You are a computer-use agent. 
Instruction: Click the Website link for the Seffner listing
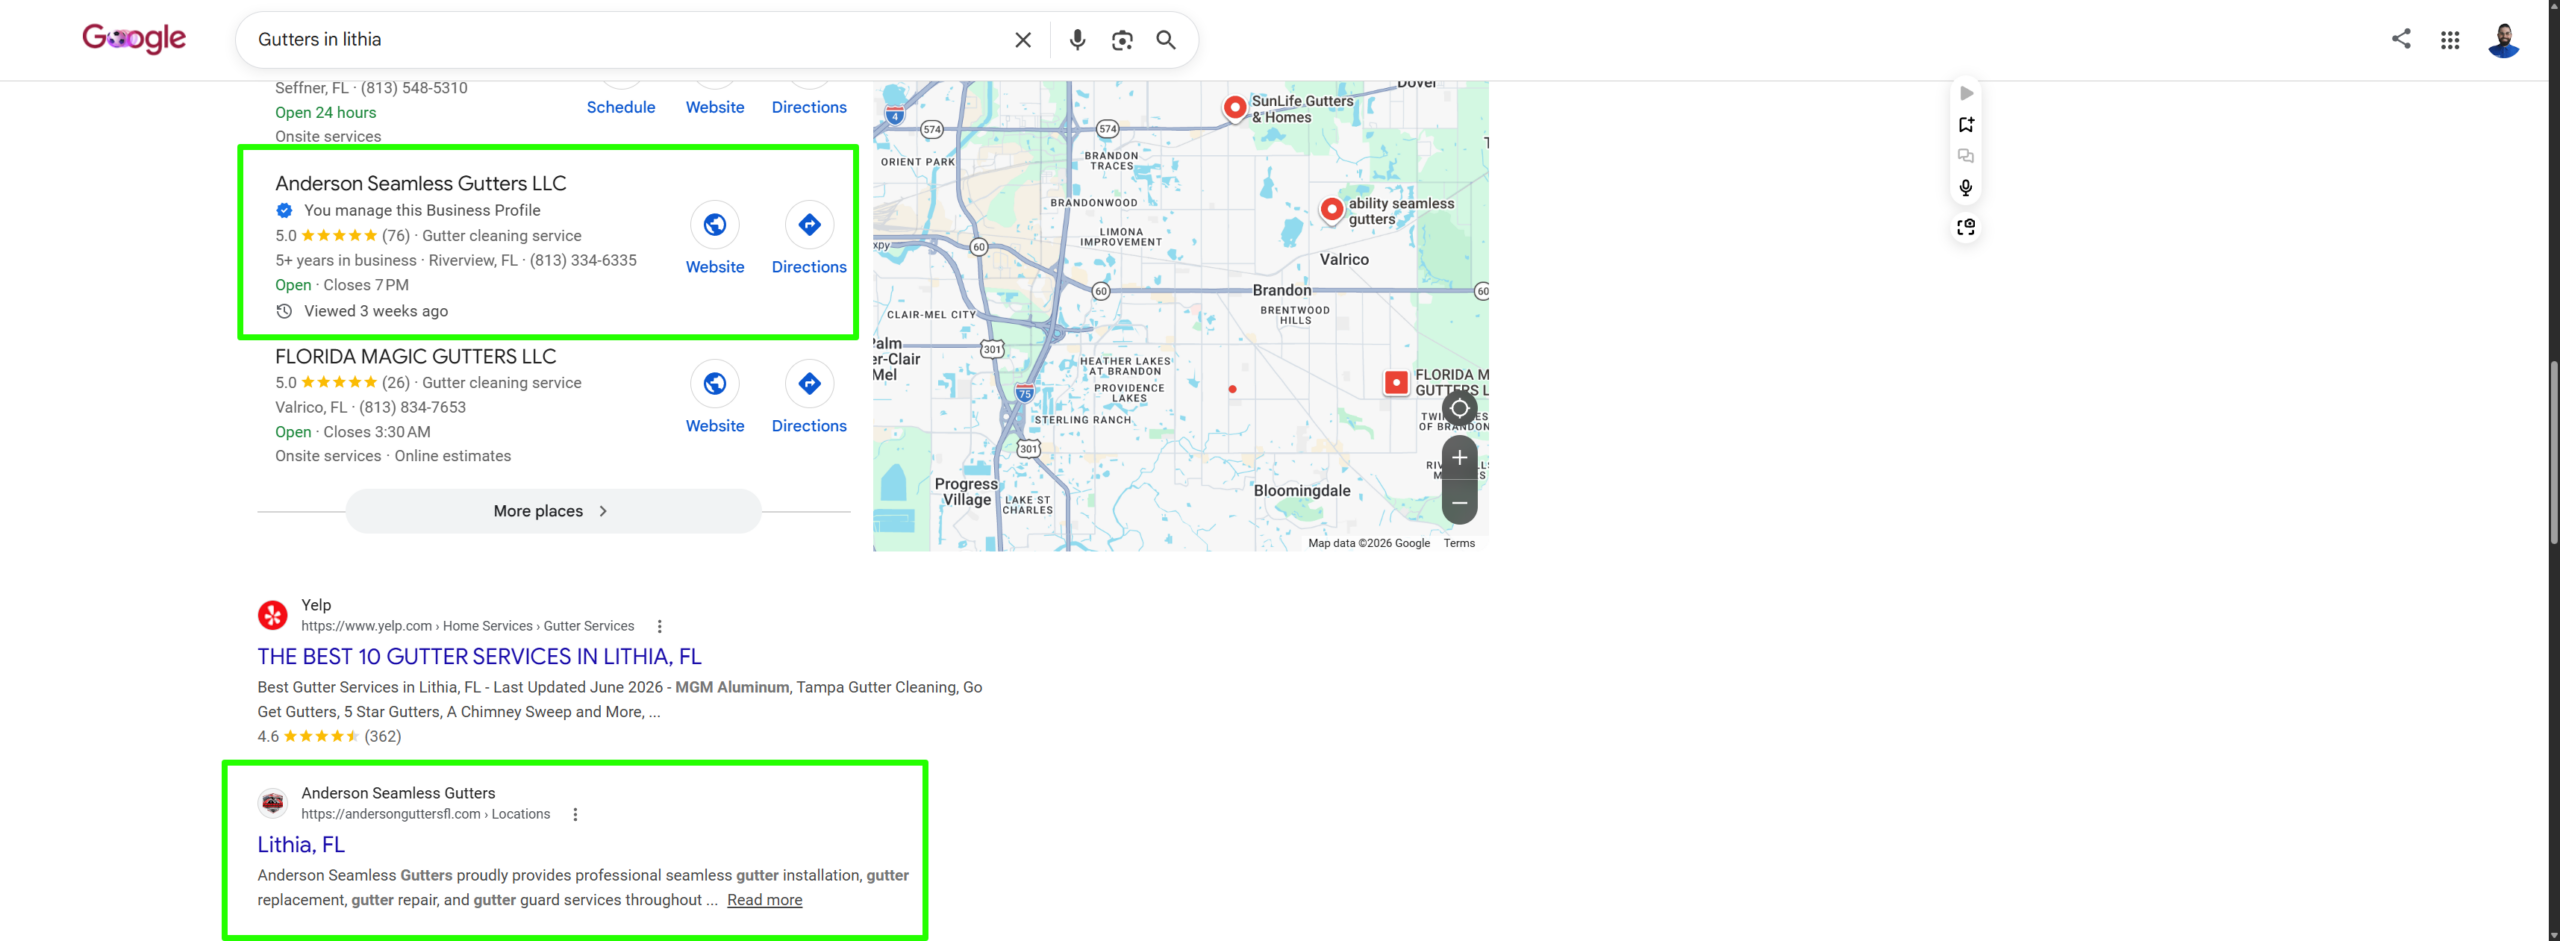tap(715, 107)
